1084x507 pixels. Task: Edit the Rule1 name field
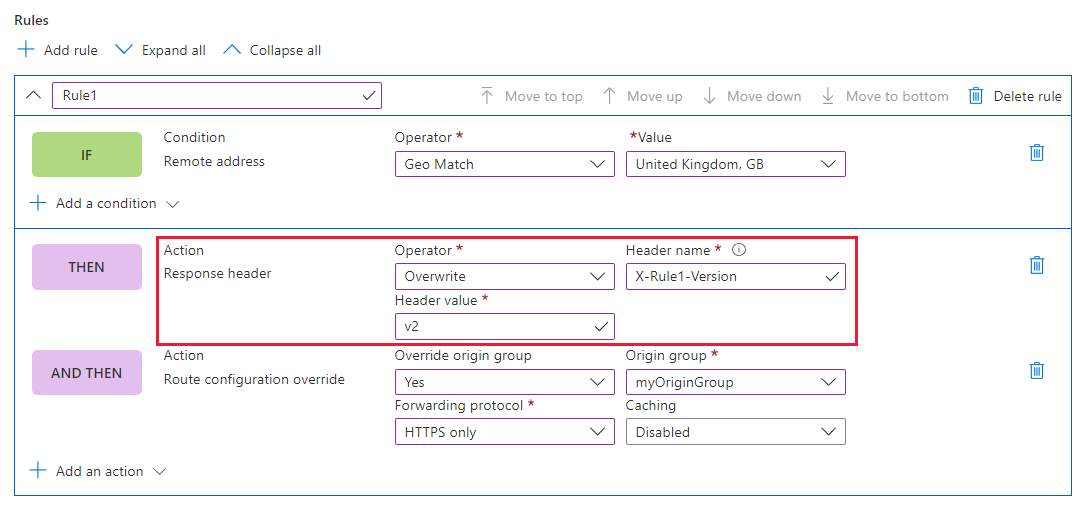tap(217, 95)
